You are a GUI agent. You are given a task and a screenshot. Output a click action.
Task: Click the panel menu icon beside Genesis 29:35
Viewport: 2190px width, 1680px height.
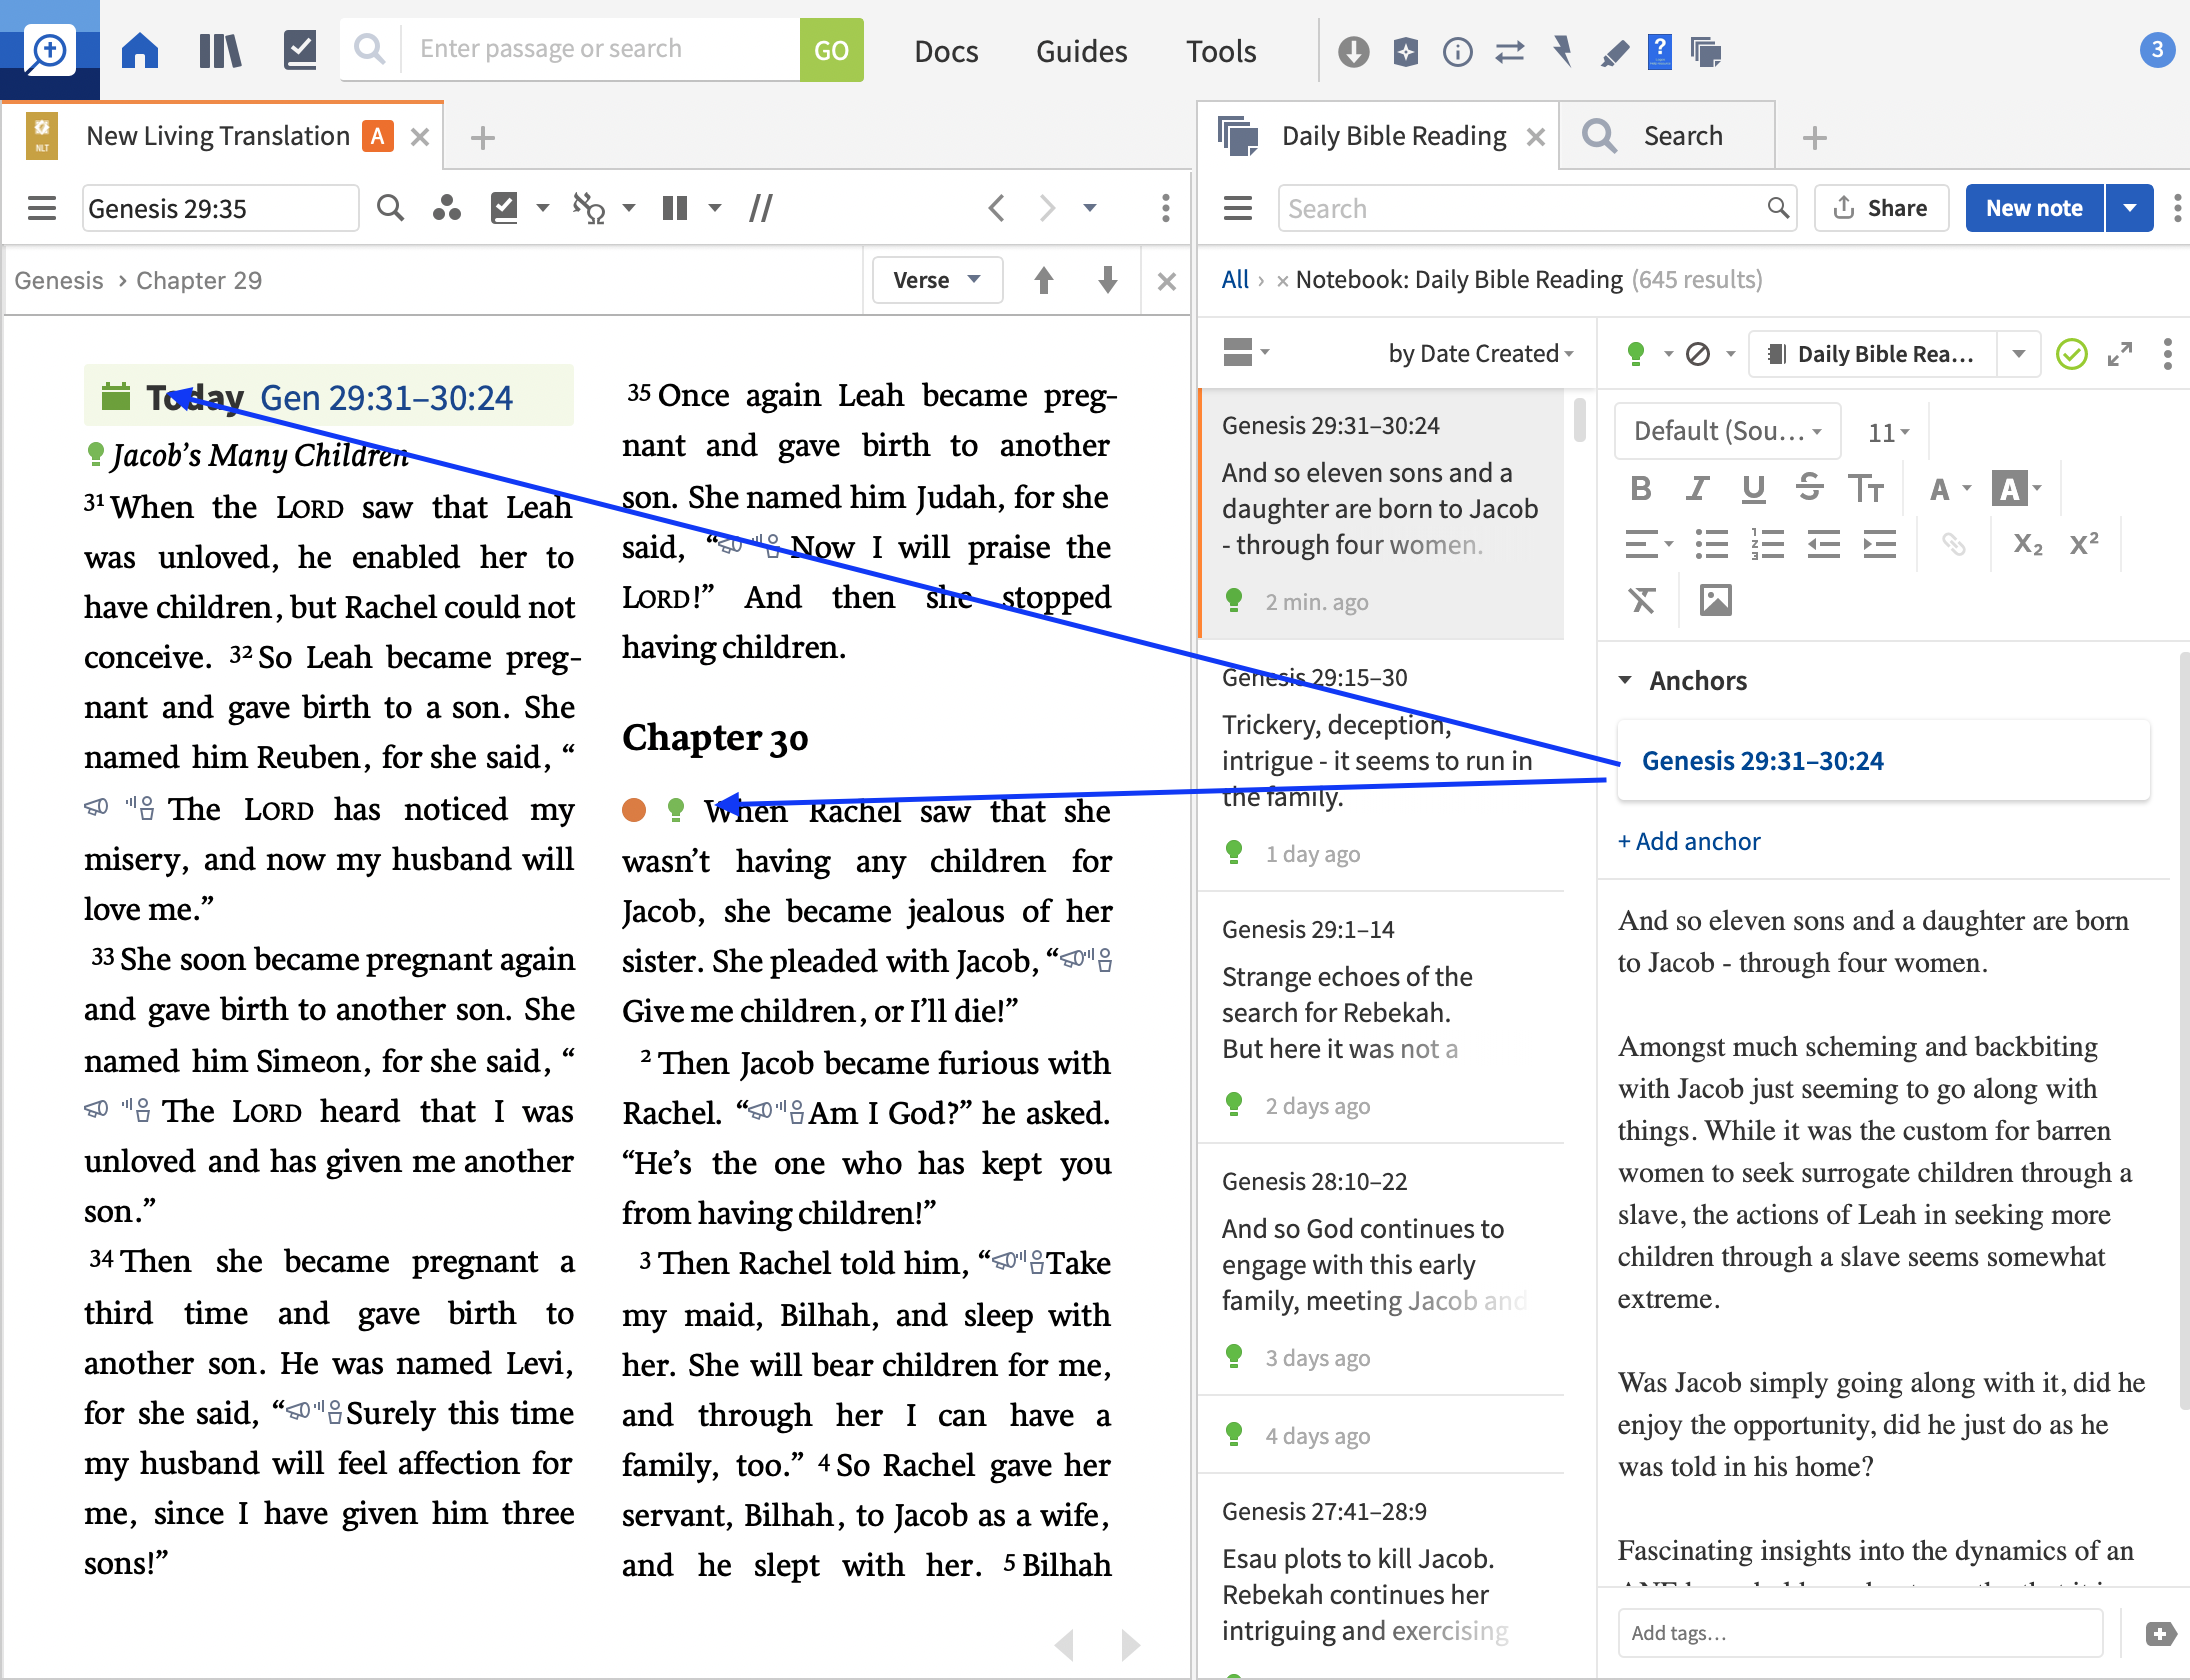click(42, 208)
